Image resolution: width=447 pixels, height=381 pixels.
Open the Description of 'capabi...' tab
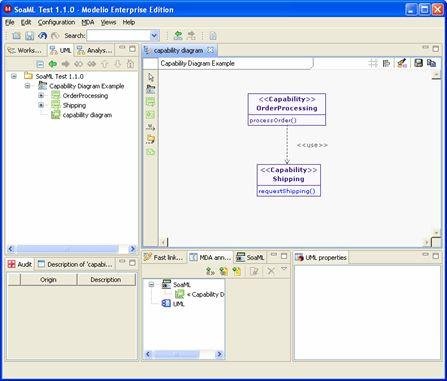coord(75,264)
